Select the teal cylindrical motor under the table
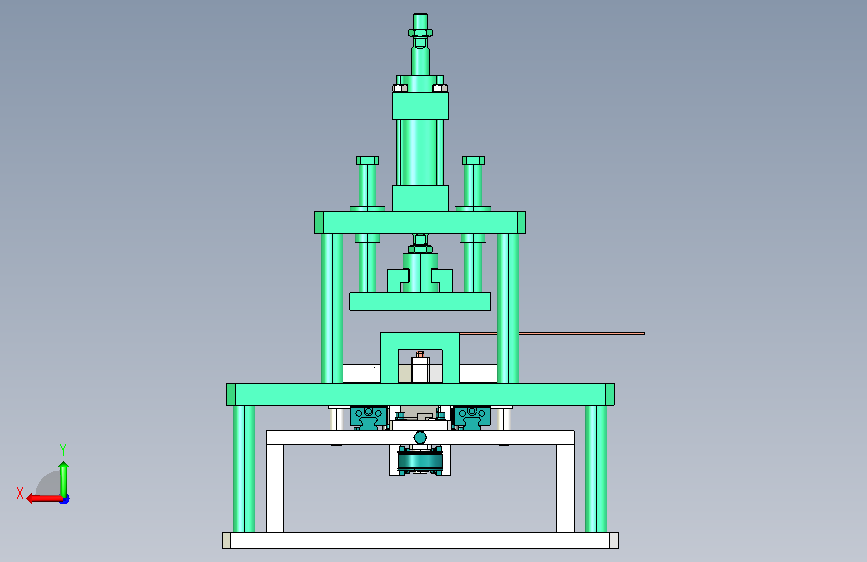 click(420, 460)
